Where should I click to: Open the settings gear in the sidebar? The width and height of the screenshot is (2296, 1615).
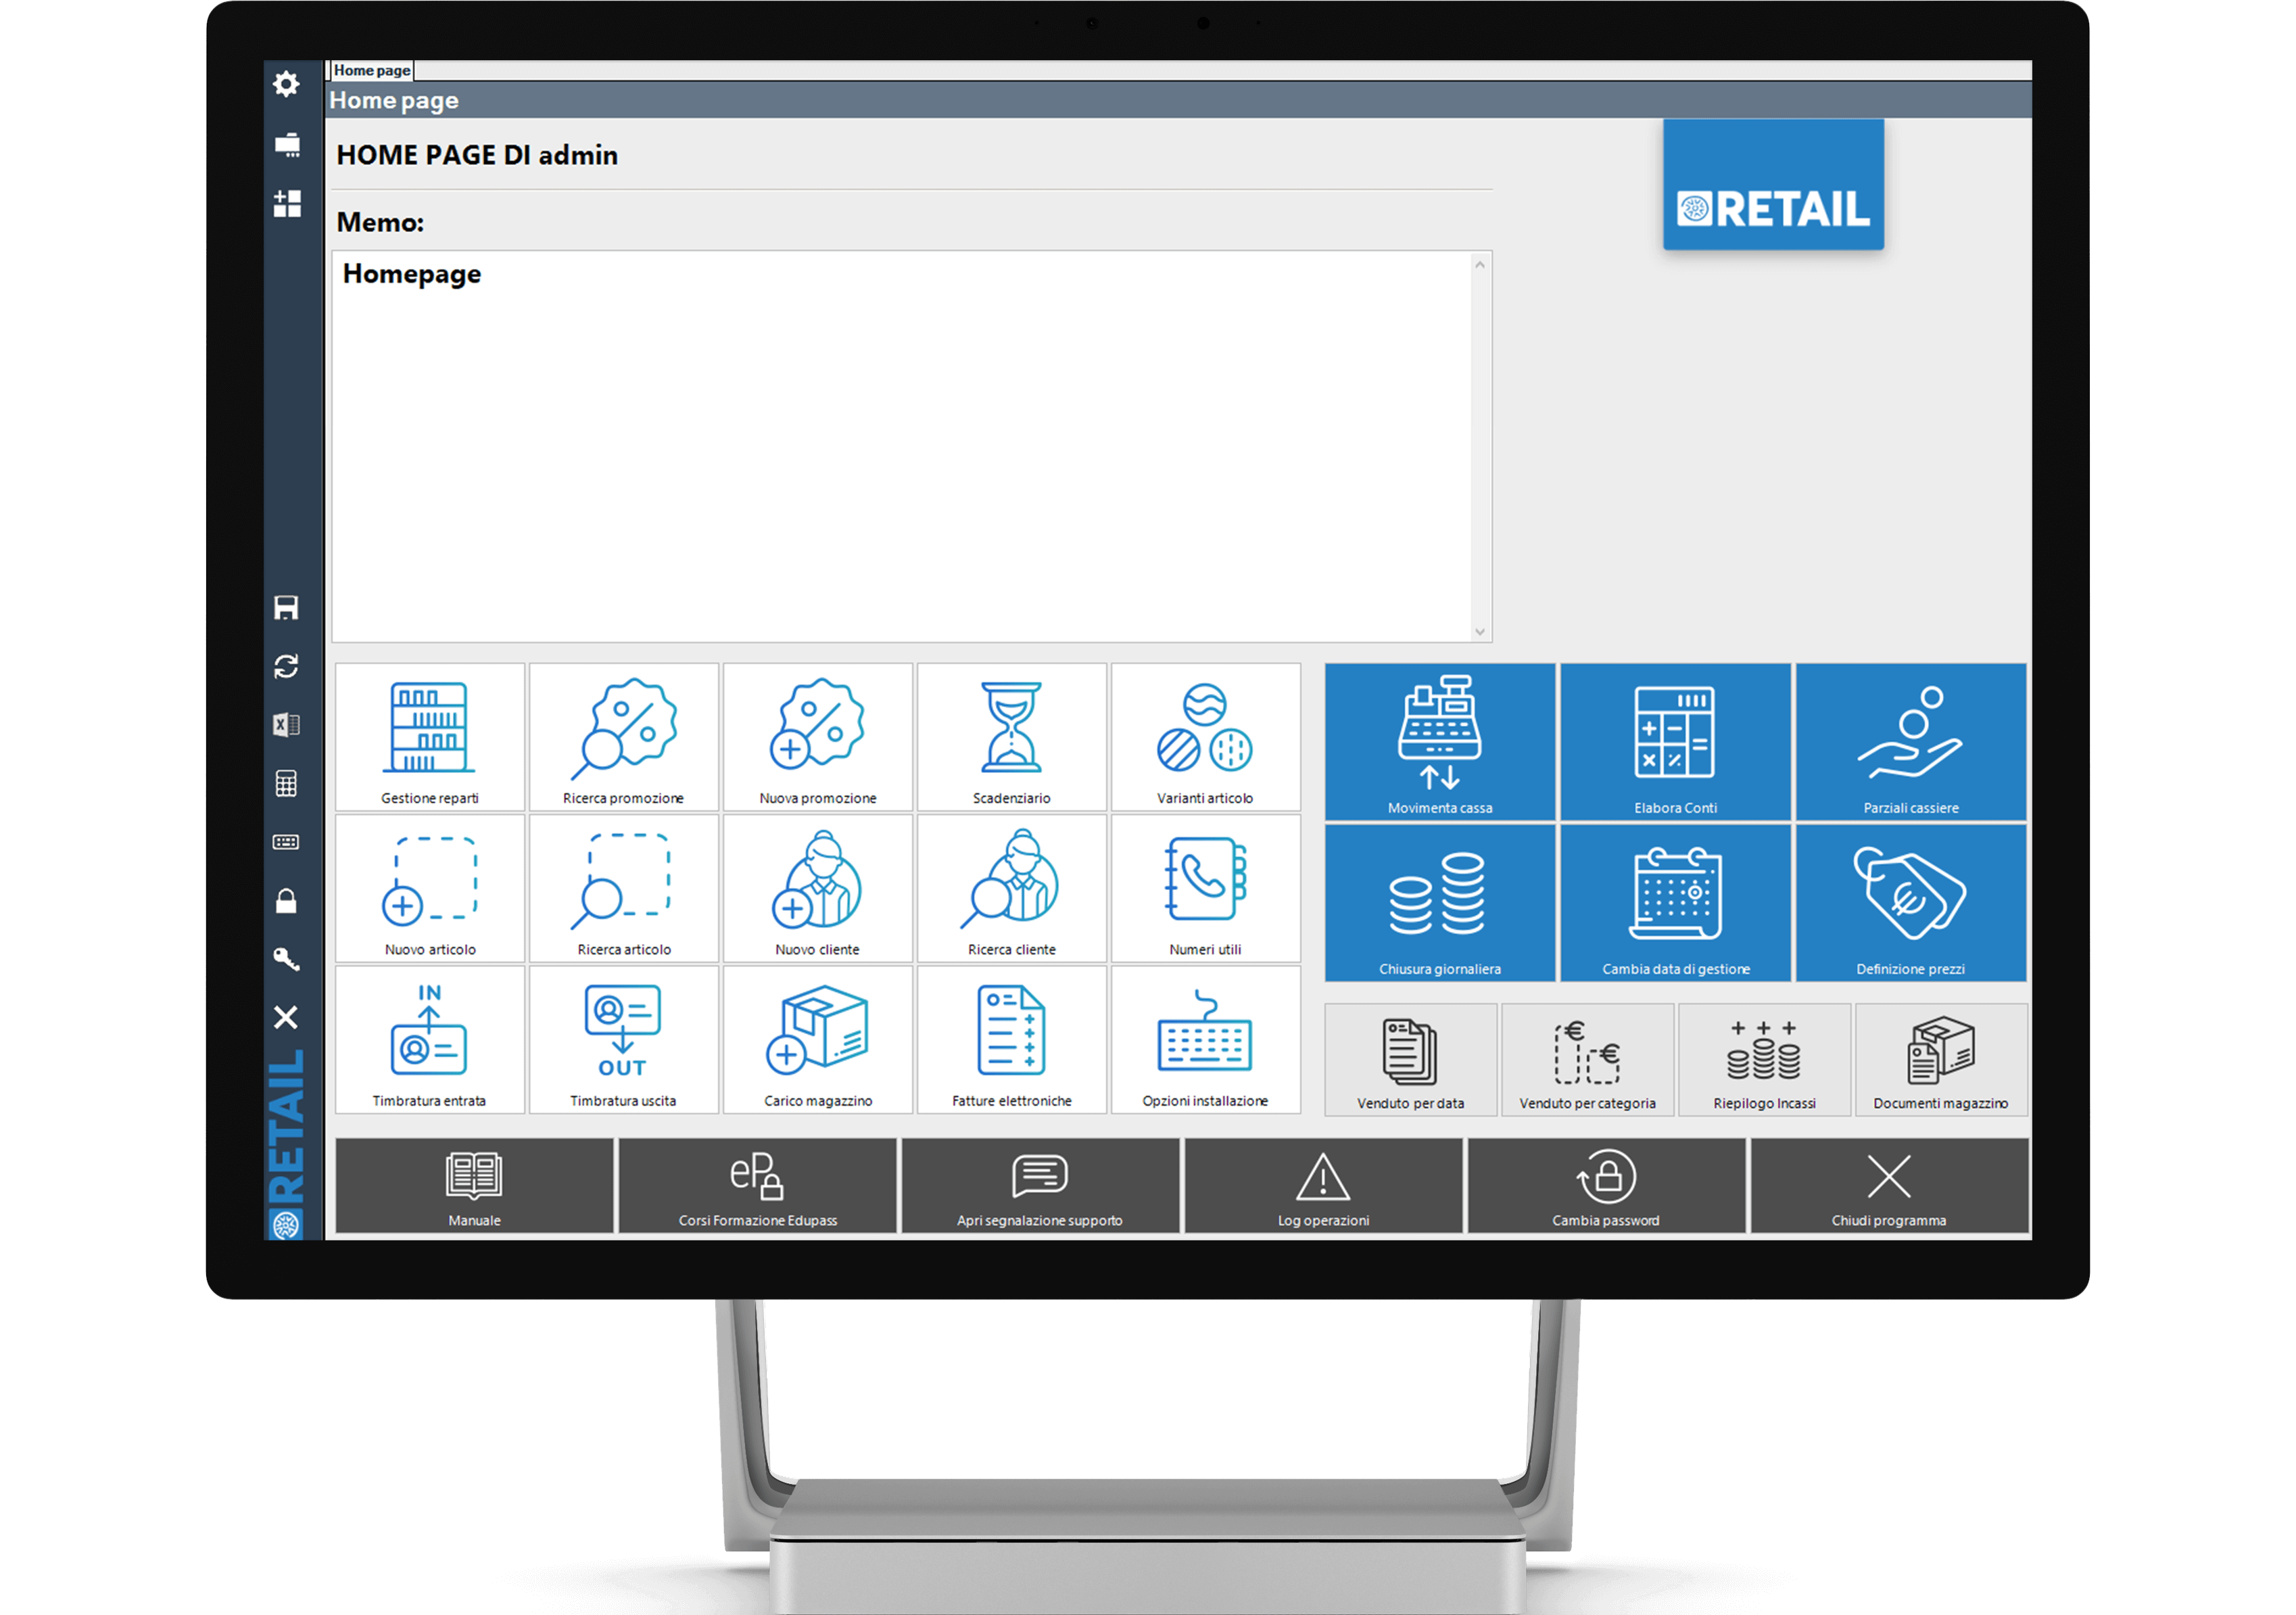pos(286,84)
